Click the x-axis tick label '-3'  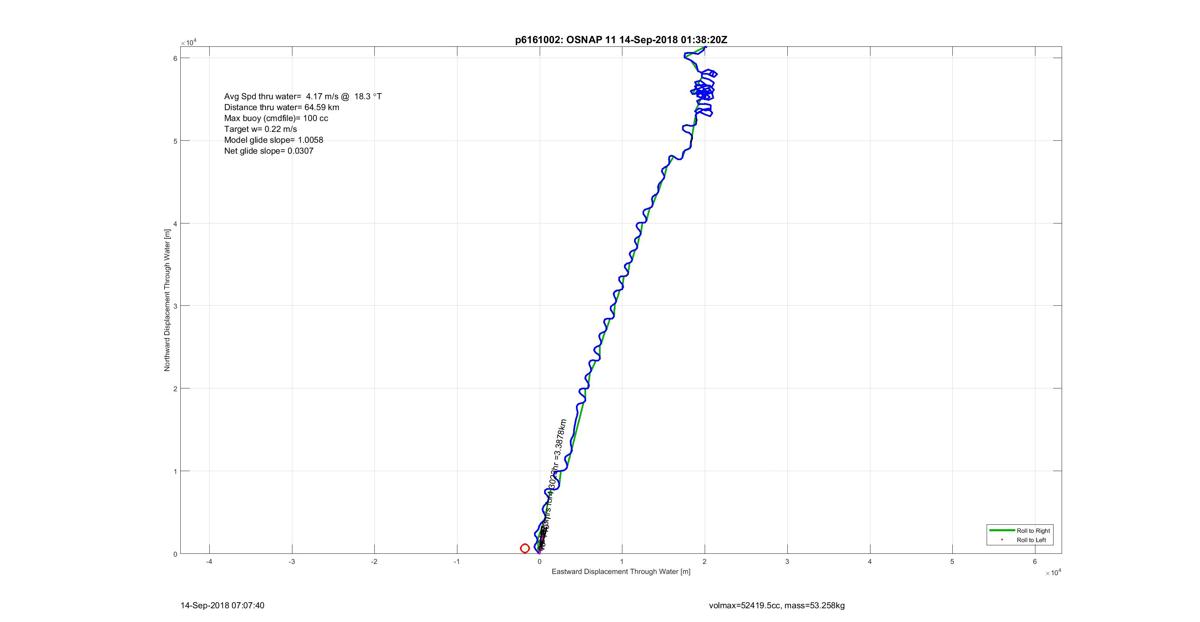coord(292,562)
